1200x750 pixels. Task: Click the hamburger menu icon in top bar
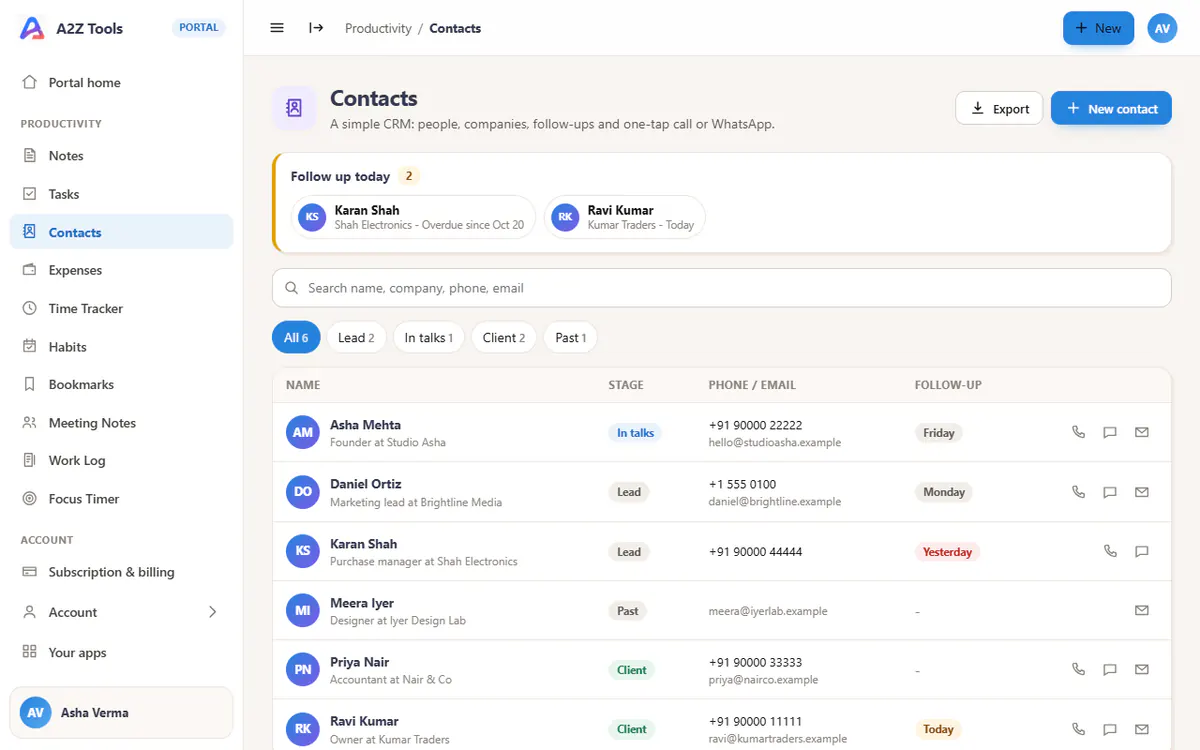(x=277, y=28)
